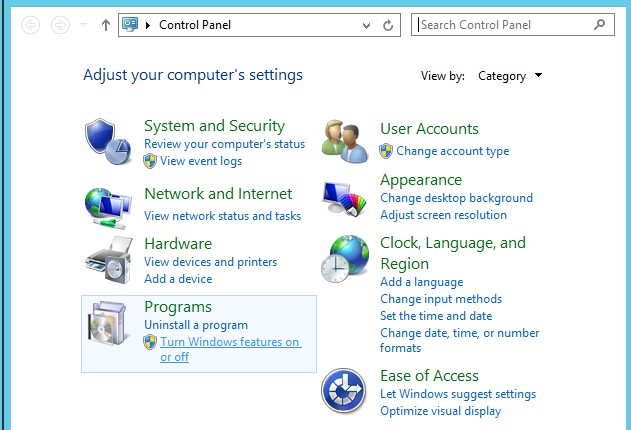Viewport: 631px width, 430px height.
Task: Click Add a language
Action: click(x=422, y=282)
